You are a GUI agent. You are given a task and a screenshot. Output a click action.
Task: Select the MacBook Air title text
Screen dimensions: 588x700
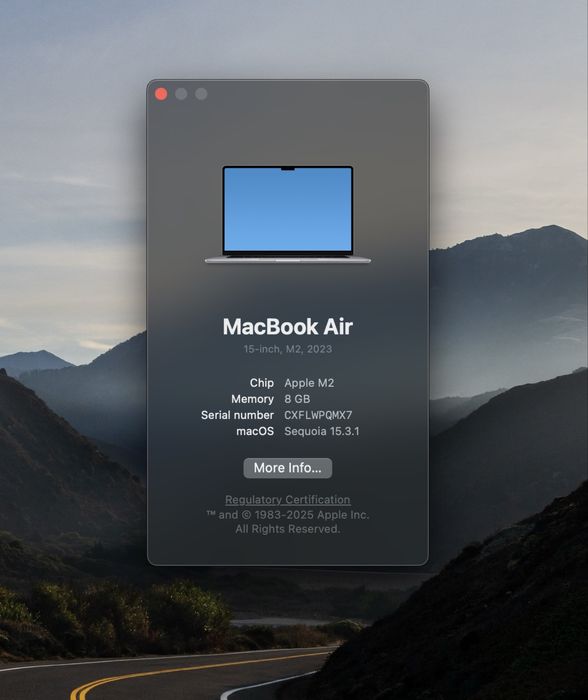click(288, 326)
